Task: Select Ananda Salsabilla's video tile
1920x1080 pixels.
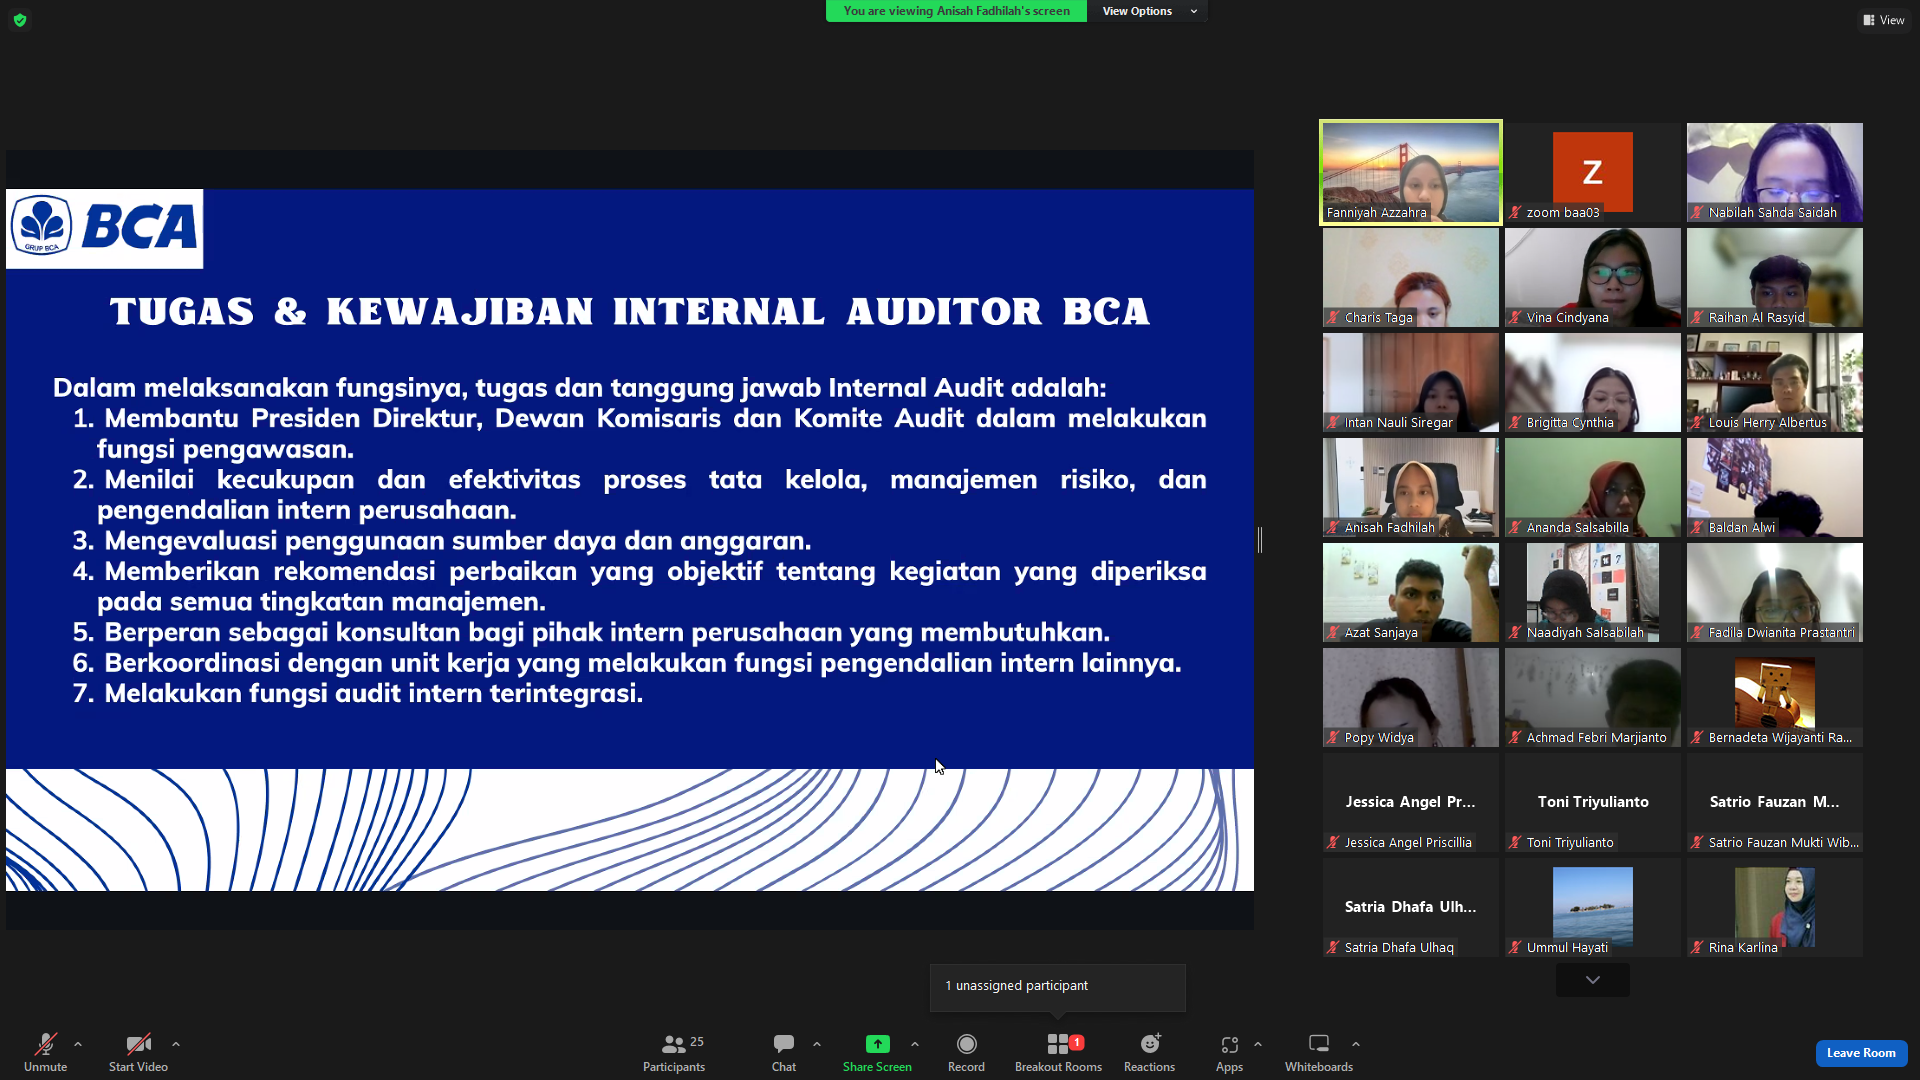Action: pos(1593,487)
